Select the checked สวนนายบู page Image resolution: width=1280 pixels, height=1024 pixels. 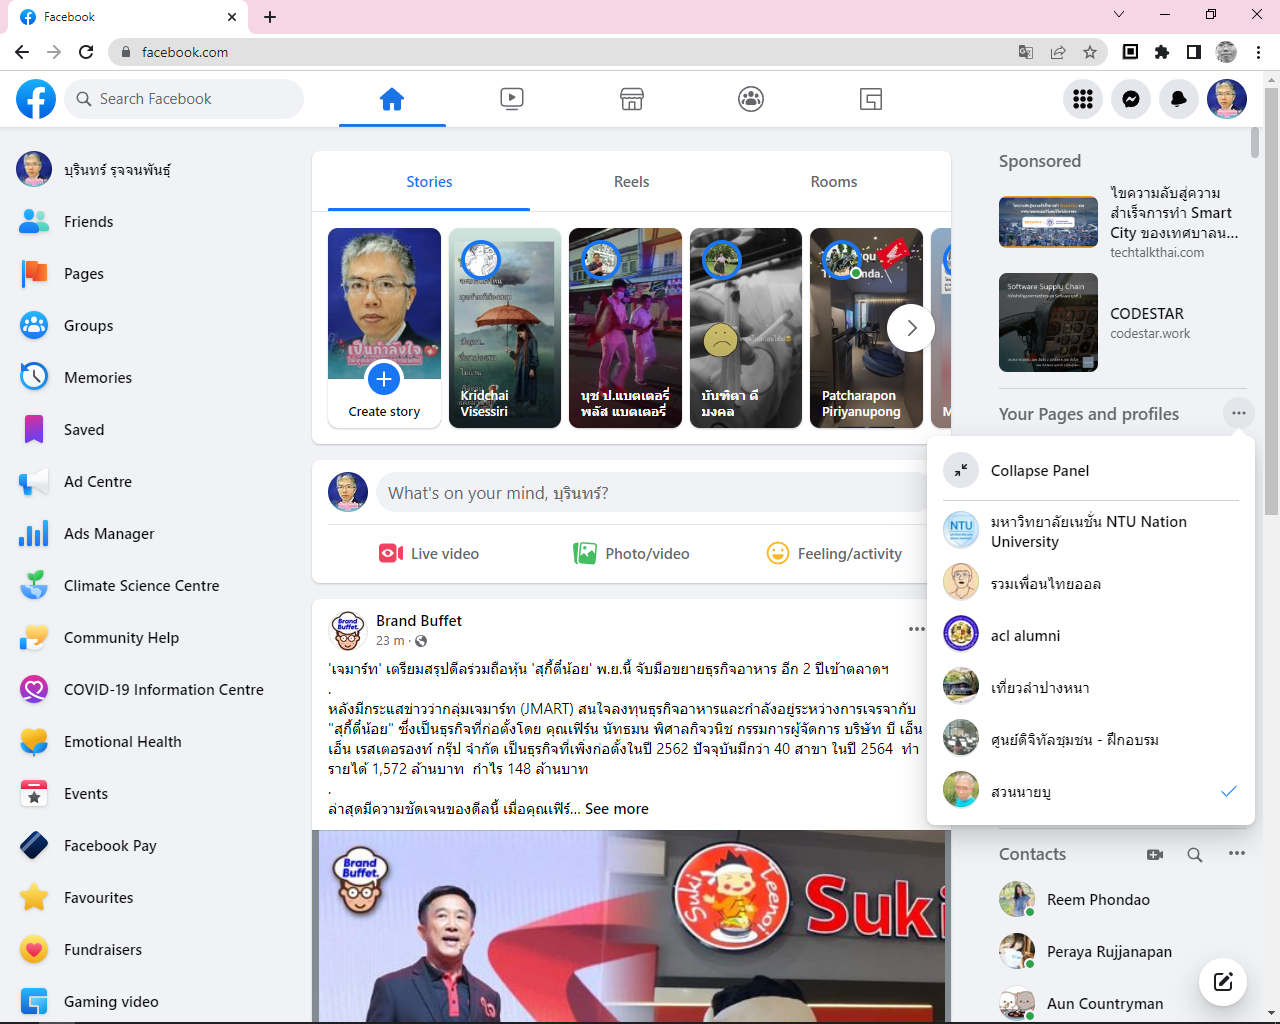(x=1091, y=792)
